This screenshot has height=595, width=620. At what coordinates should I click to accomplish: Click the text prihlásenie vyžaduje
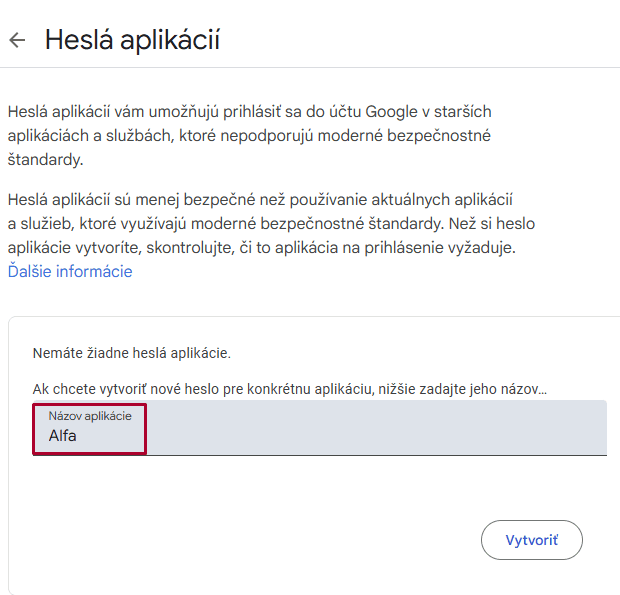[x=470, y=247]
